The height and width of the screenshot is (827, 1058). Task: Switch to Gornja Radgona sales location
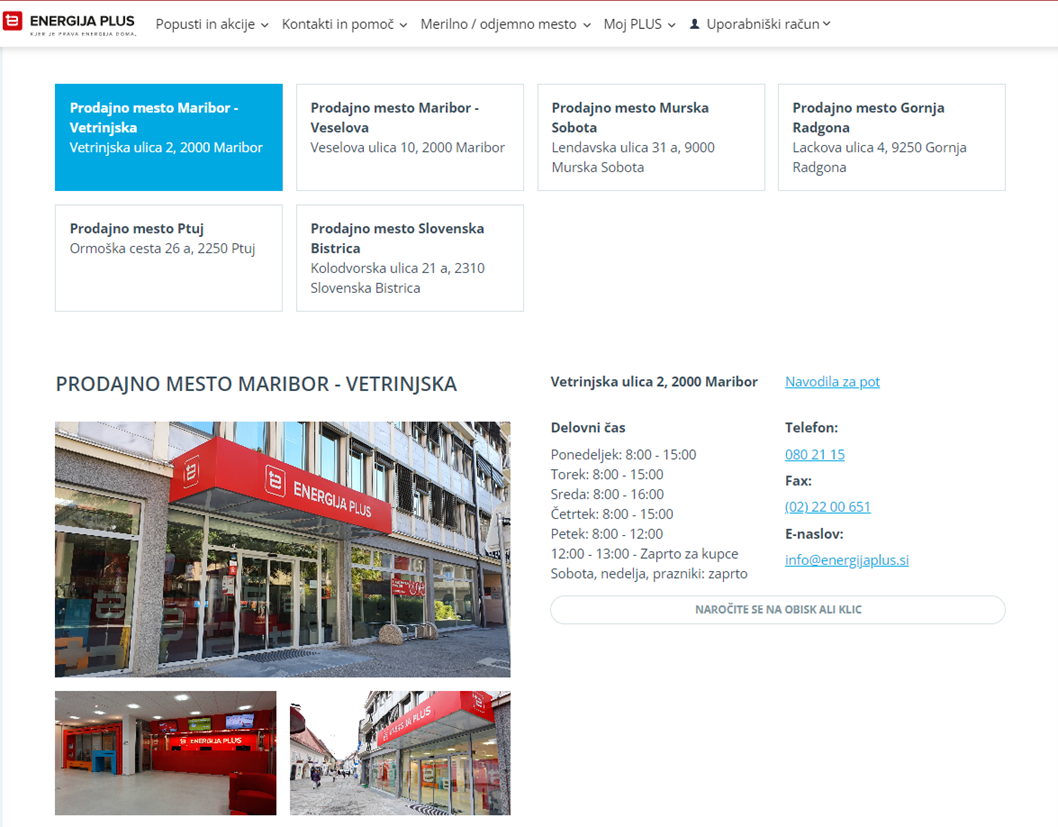[891, 137]
